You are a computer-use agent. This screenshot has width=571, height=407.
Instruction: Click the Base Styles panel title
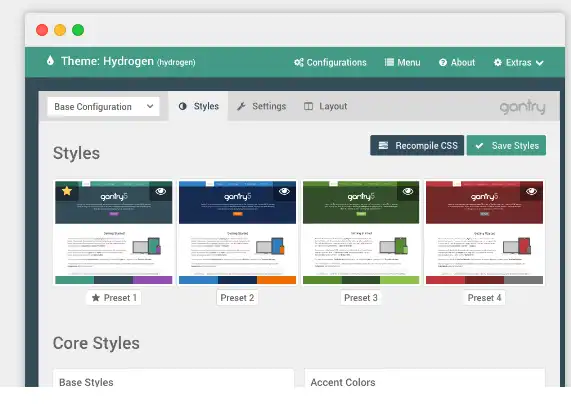tap(86, 382)
